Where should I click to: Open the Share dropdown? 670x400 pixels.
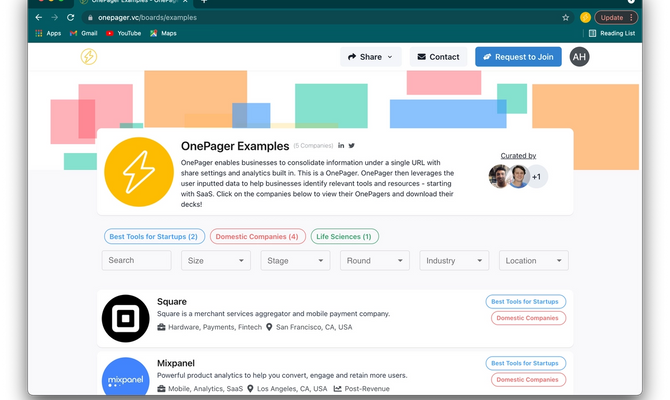370,57
